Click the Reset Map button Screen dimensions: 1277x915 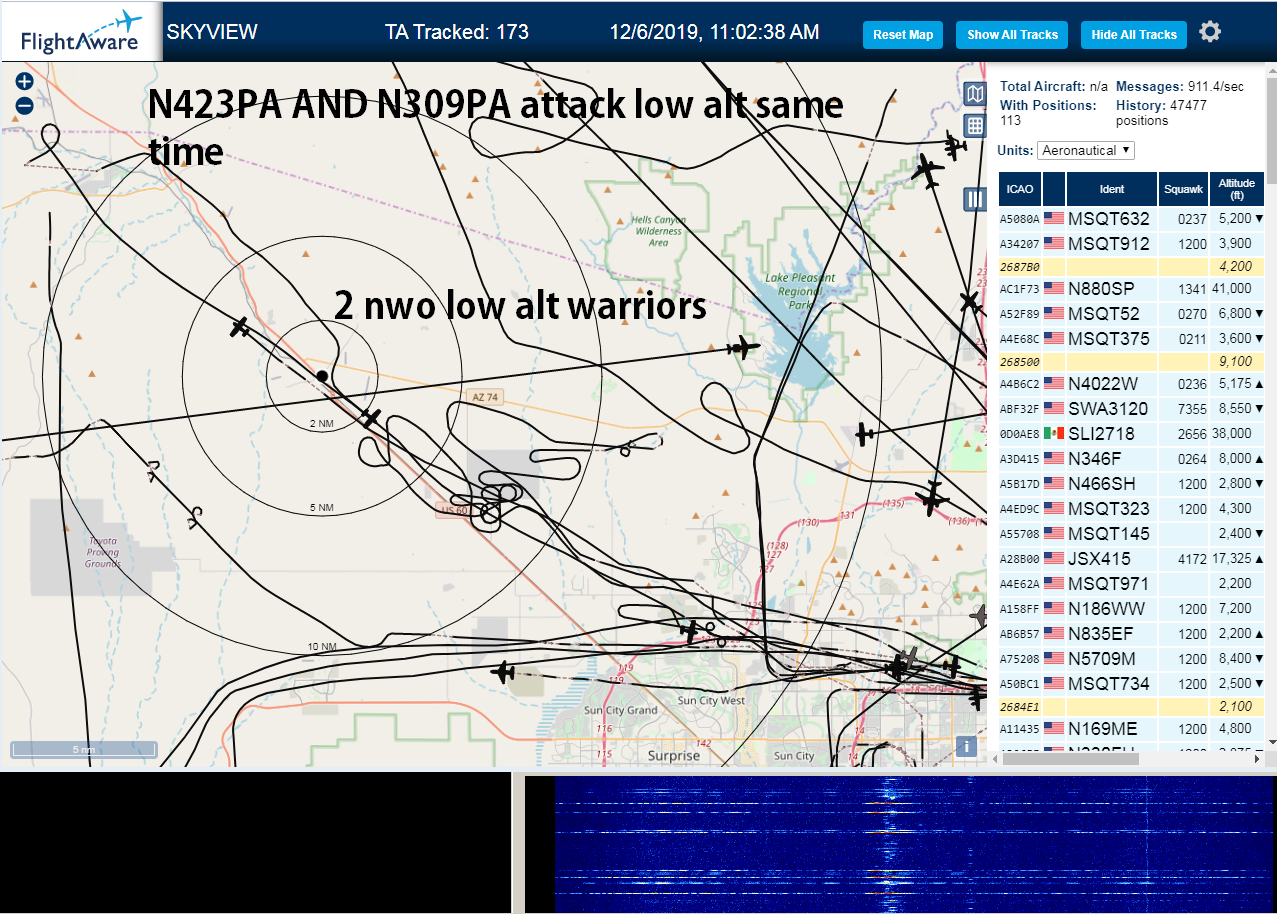(903, 35)
